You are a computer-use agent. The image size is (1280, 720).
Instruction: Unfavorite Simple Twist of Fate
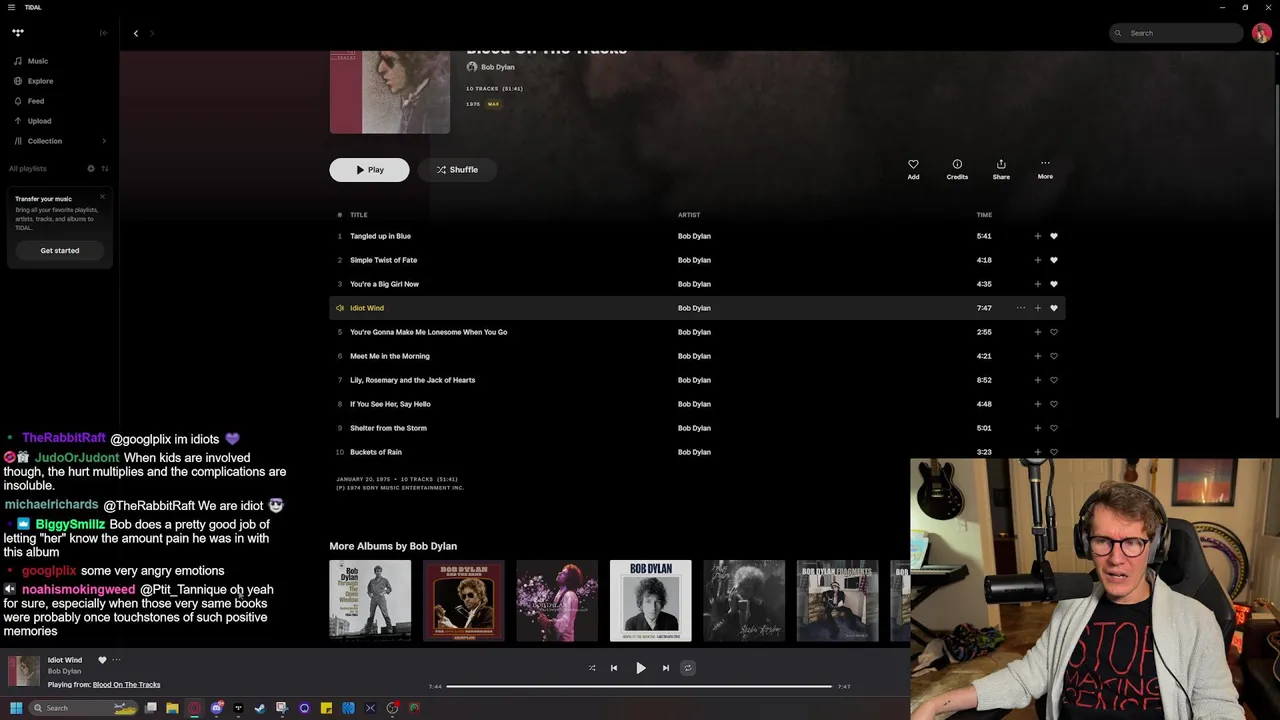coord(1054,260)
